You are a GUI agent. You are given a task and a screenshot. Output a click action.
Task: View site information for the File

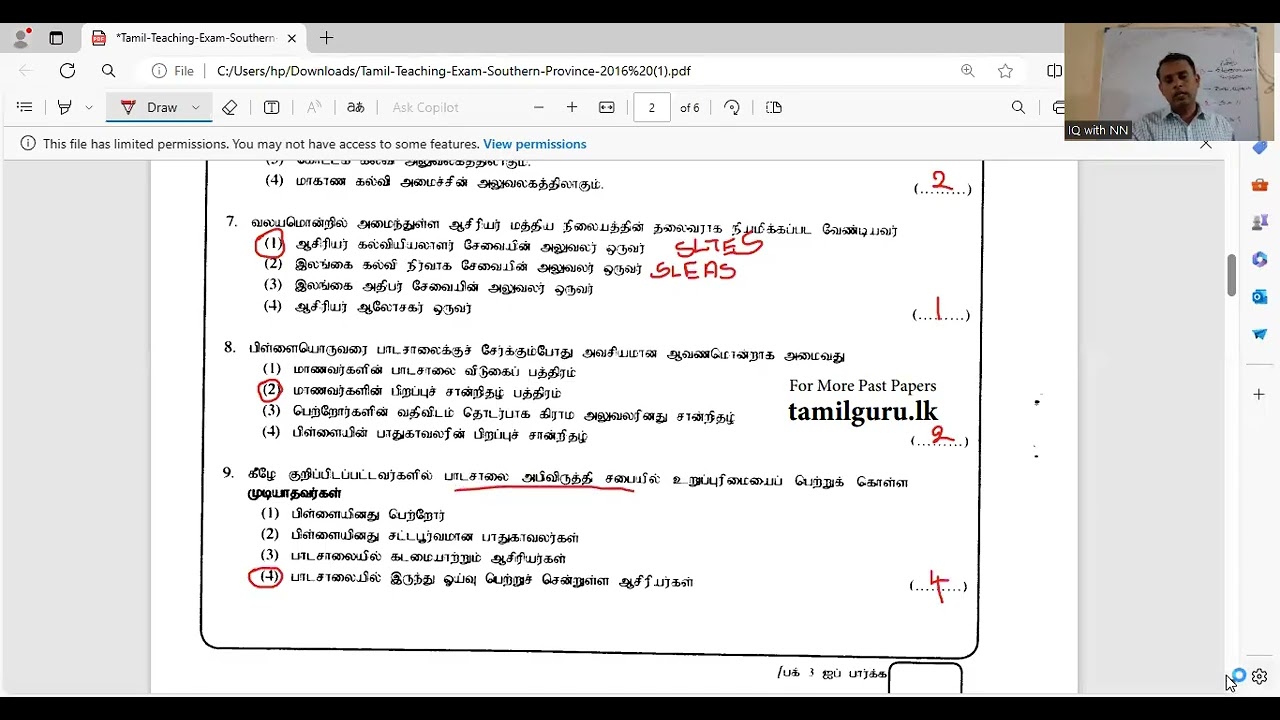[173, 71]
